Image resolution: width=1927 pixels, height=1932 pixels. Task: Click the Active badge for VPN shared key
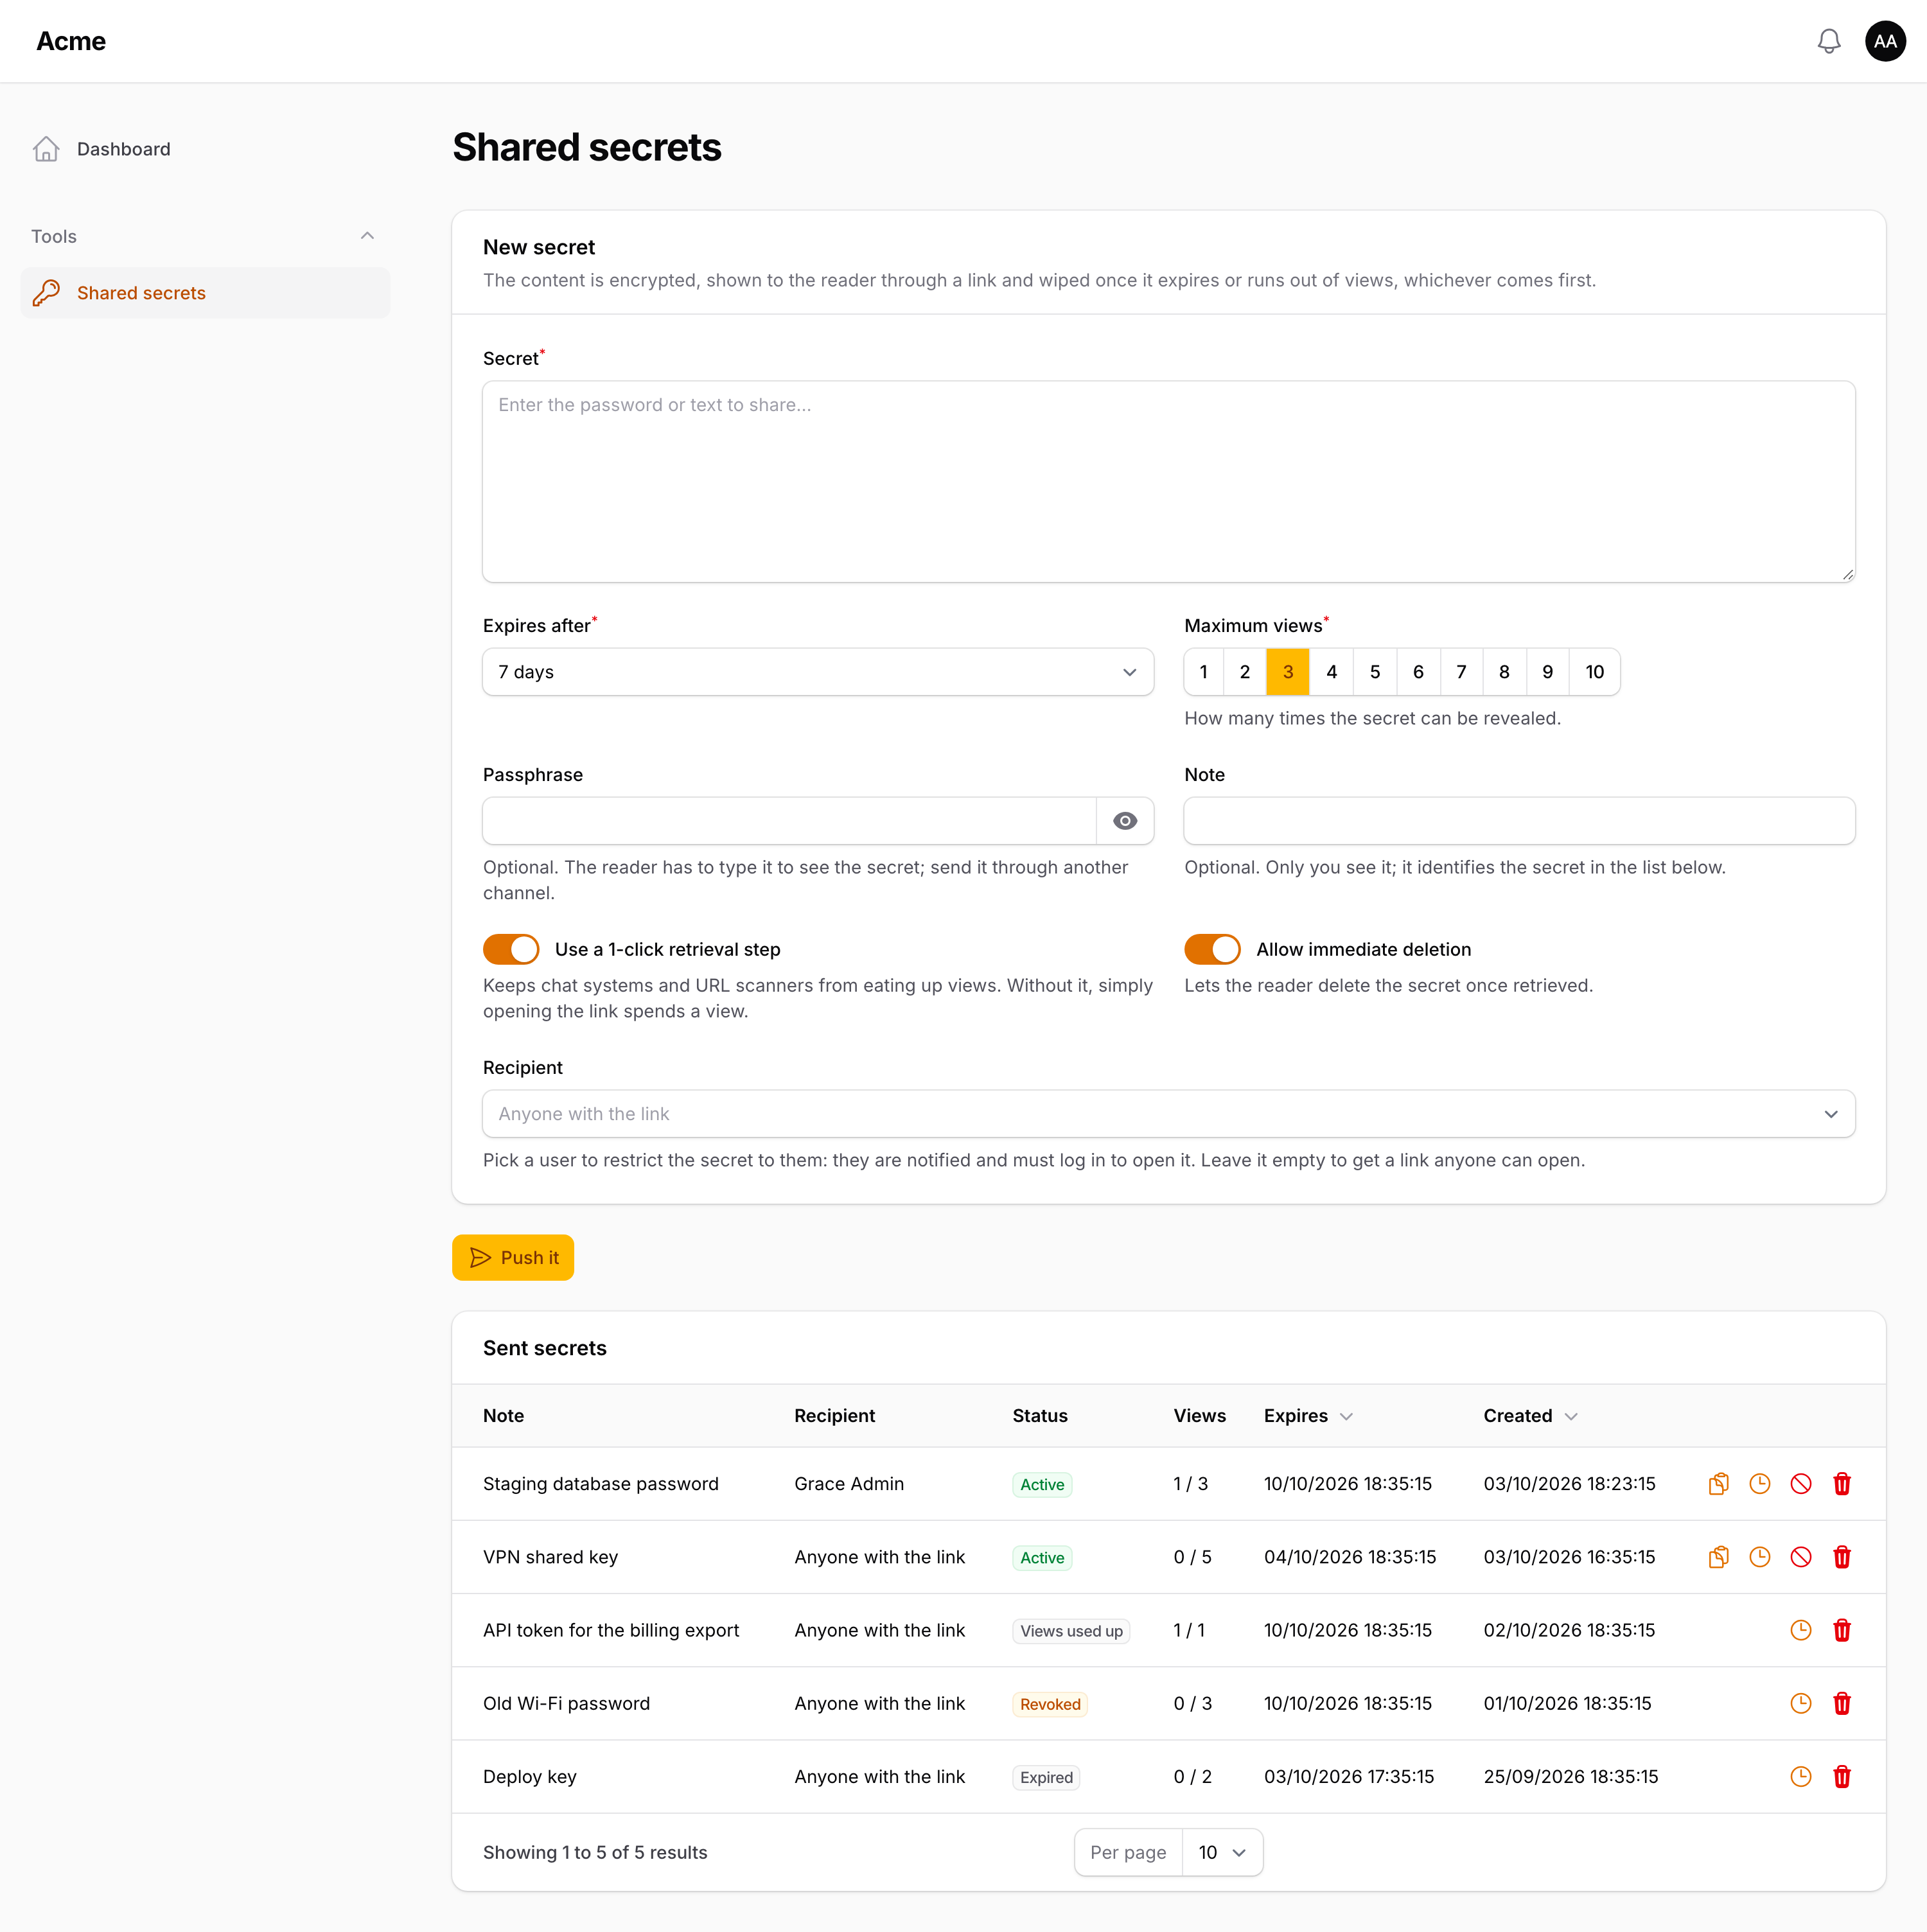coord(1042,1558)
